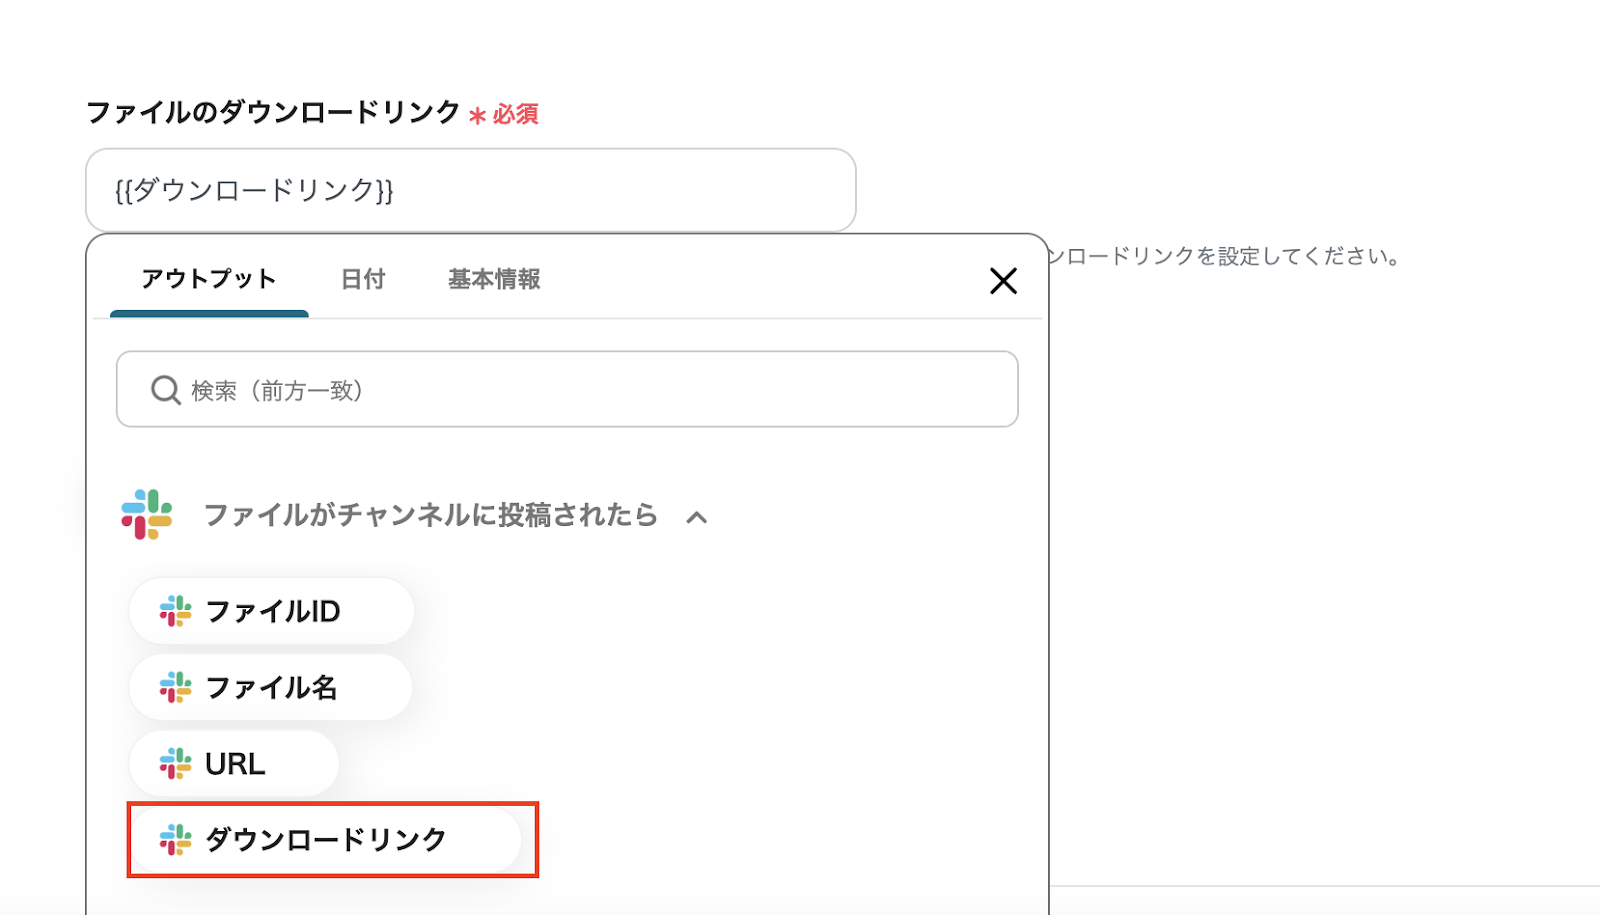Click the Slack logo beside the trigger section title
1600x915 pixels.
tap(147, 515)
